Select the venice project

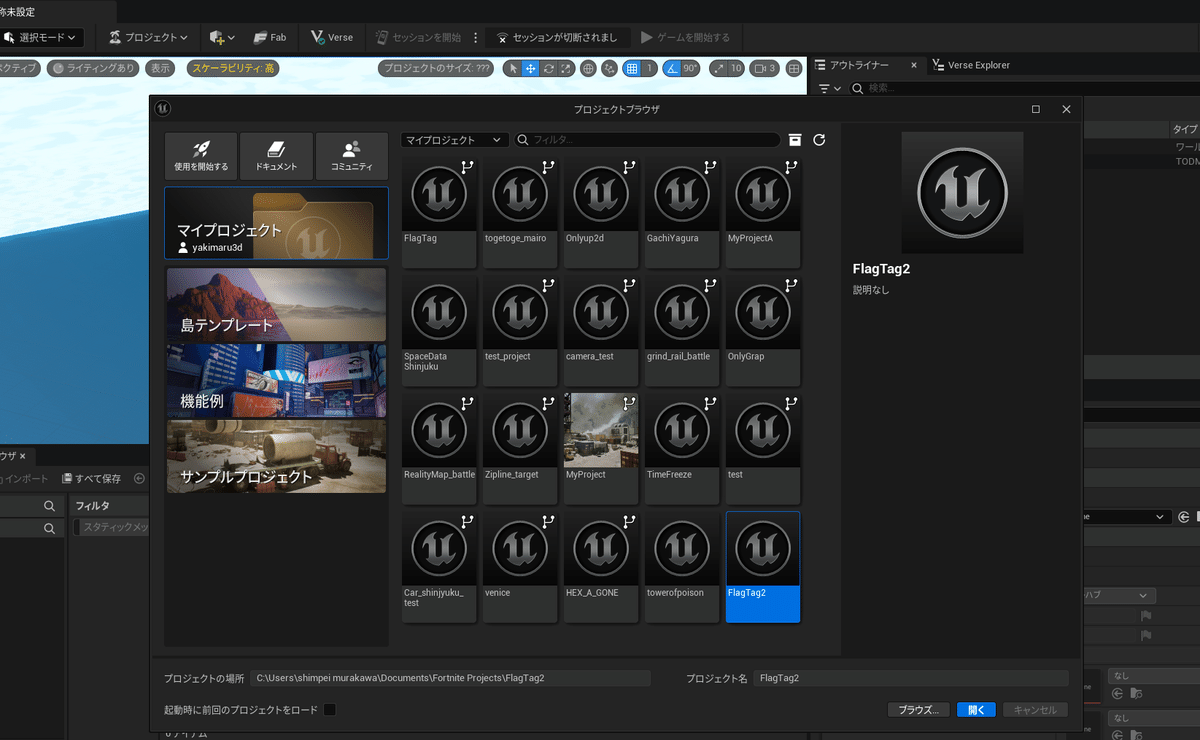point(520,566)
